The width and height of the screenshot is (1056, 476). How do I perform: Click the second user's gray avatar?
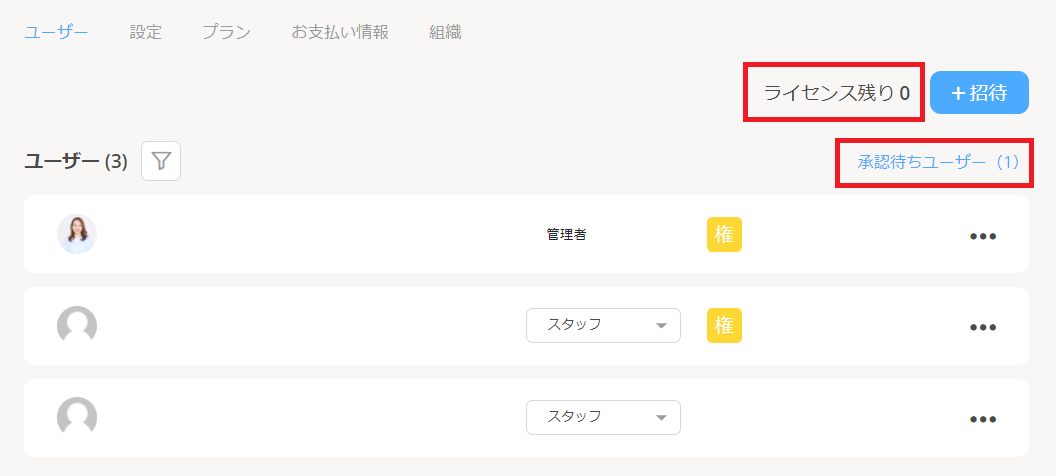pos(77,326)
